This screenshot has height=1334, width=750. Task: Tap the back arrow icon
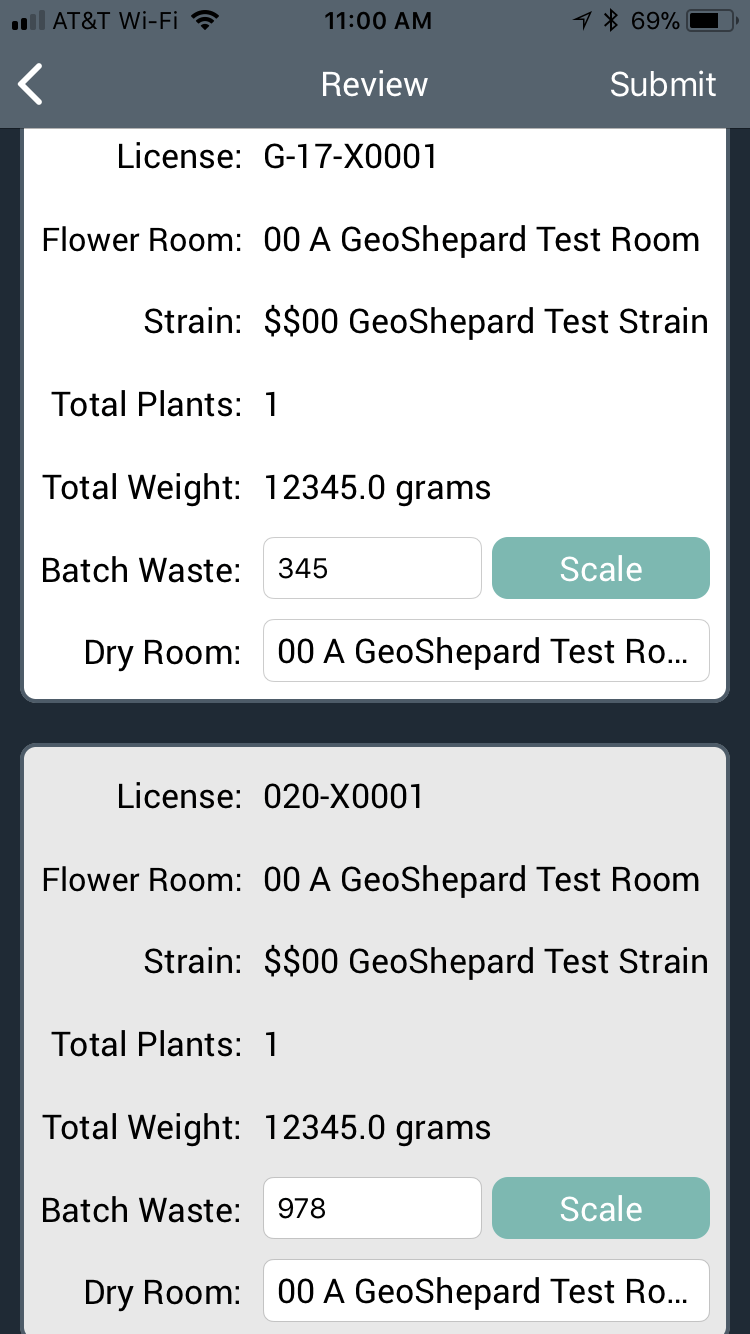tap(31, 85)
